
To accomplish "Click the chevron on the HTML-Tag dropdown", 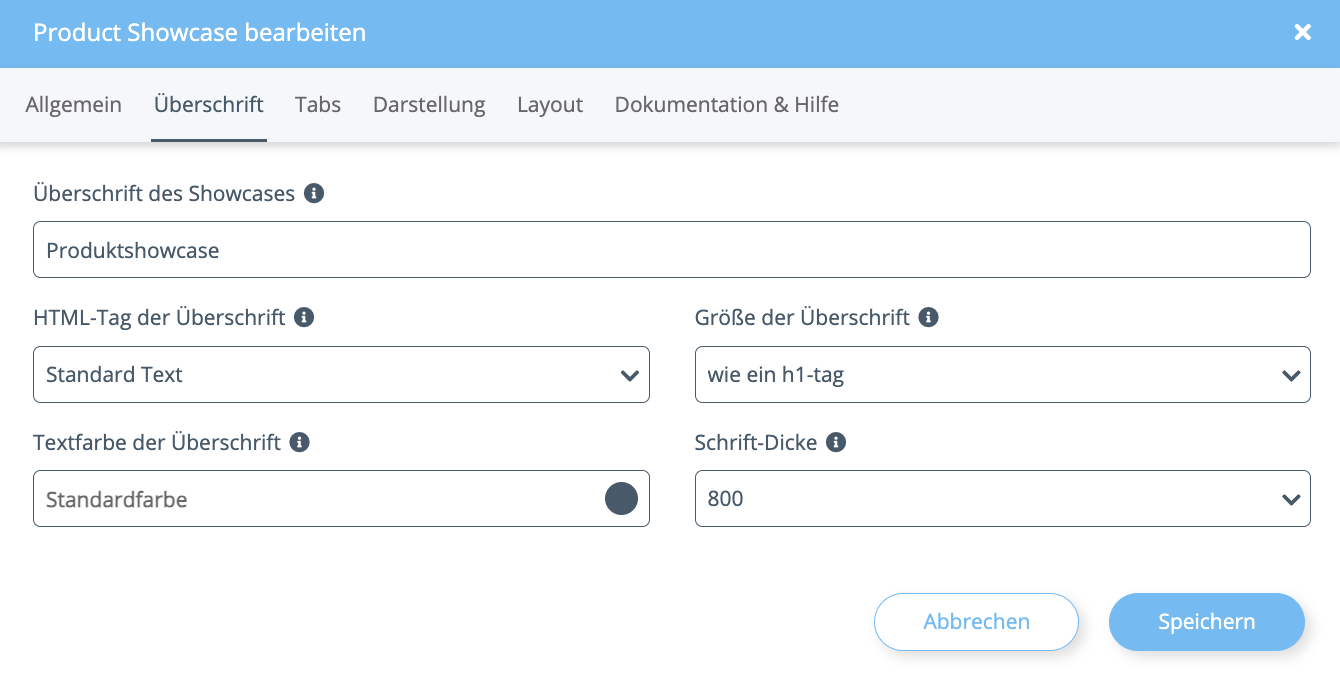I will coord(630,374).
